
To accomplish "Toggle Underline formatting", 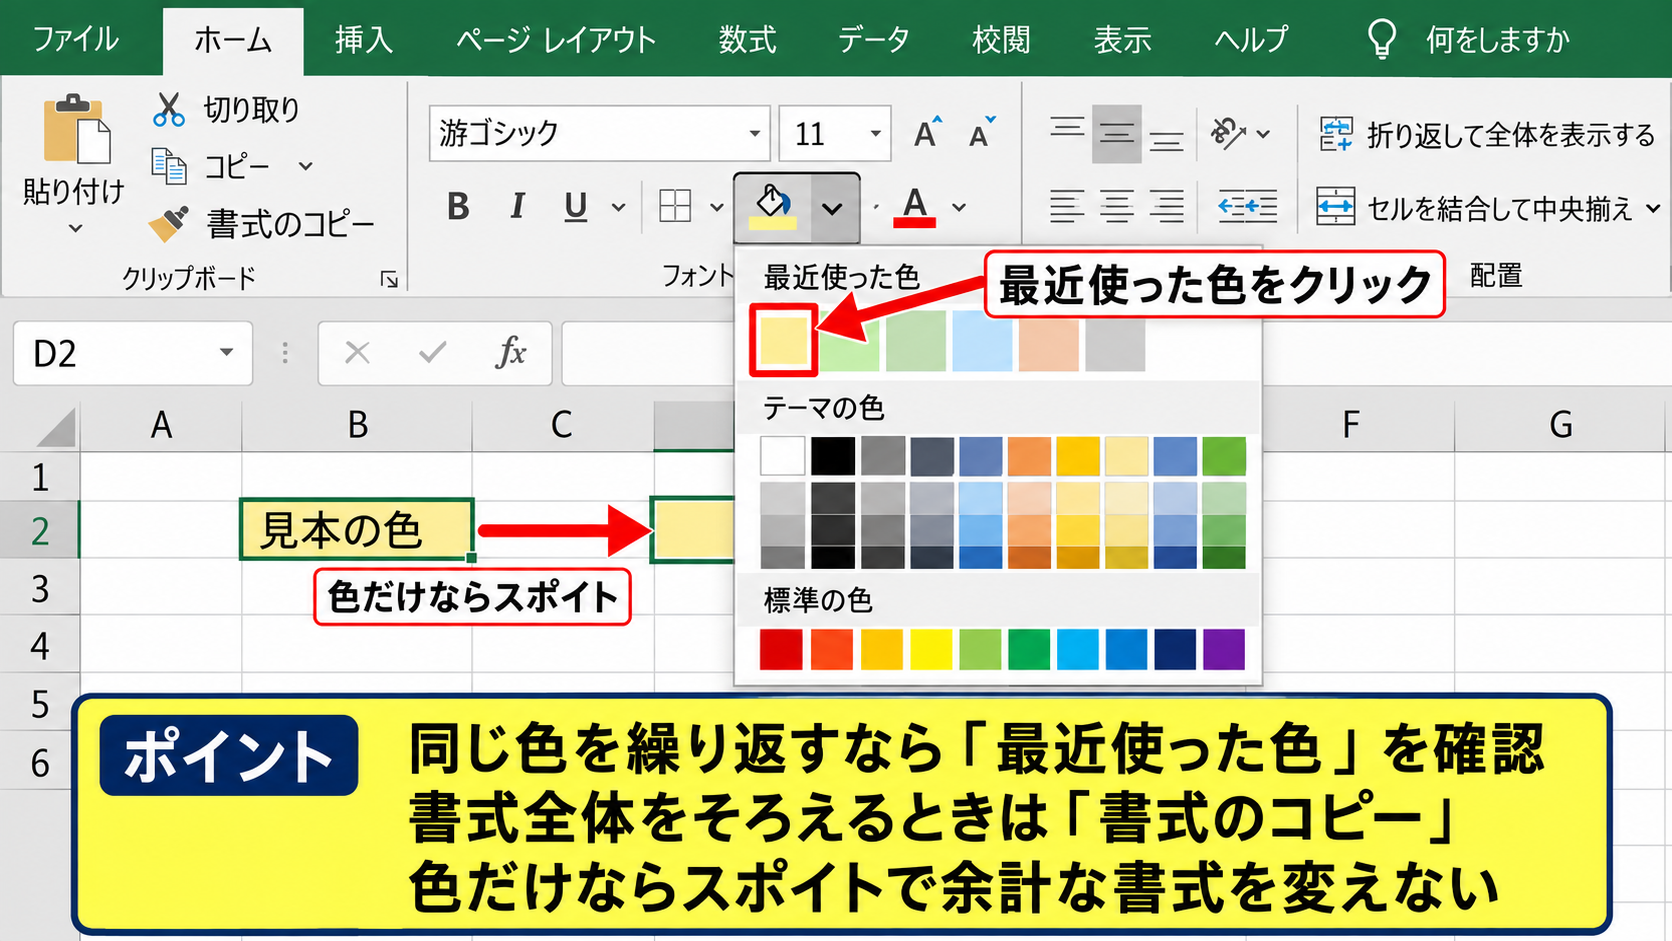I will click(x=575, y=207).
